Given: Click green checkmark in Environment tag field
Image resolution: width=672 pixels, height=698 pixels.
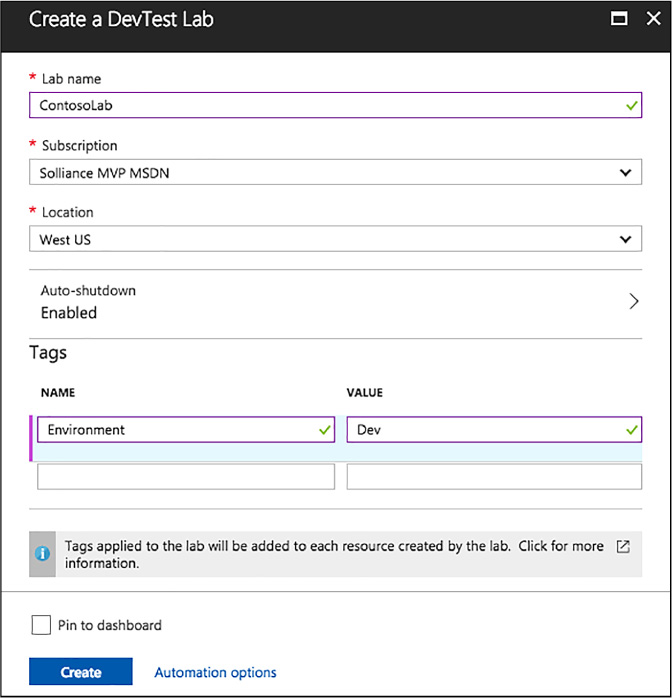Looking at the screenshot, I should tap(324, 430).
